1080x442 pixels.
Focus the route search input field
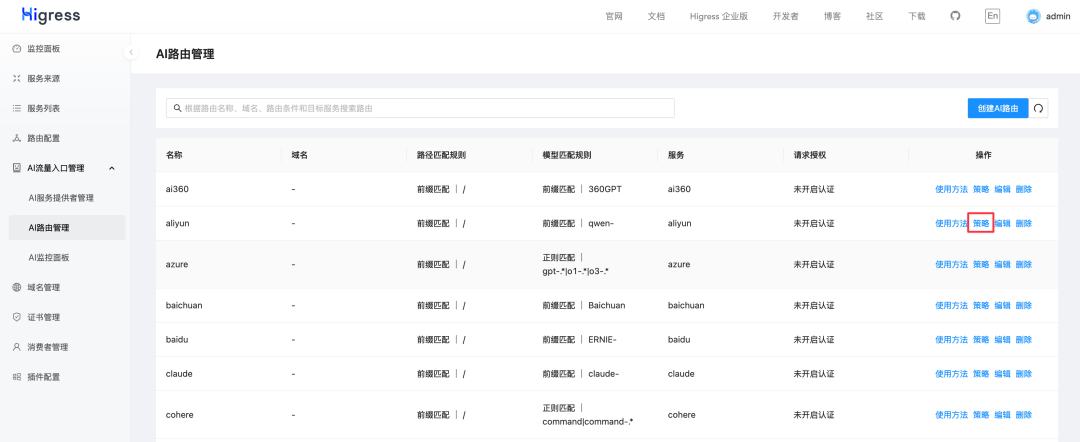420,108
